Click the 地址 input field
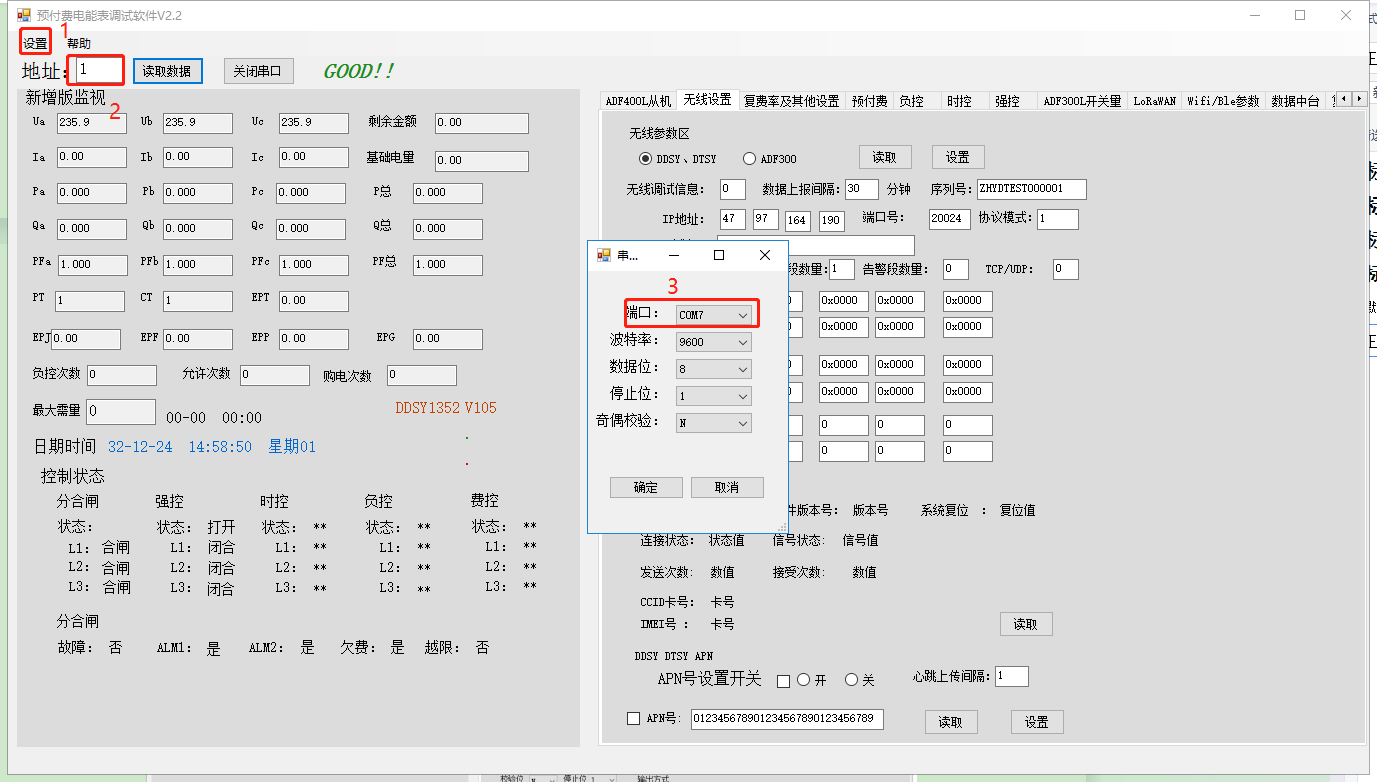The image size is (1377, 782). point(99,70)
